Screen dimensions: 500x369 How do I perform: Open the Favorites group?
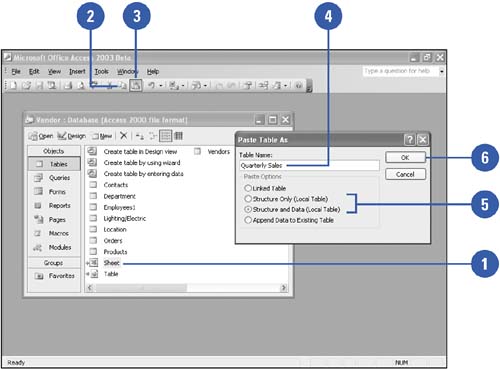pyautogui.click(x=54, y=276)
